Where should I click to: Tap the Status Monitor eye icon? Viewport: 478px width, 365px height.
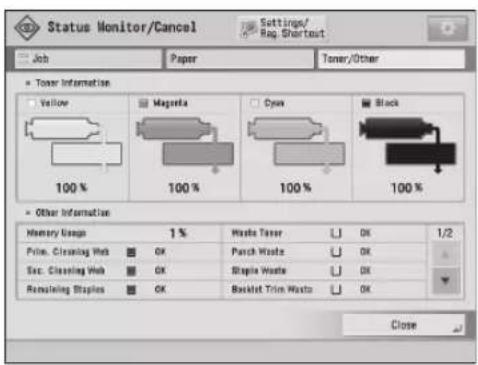[27, 28]
